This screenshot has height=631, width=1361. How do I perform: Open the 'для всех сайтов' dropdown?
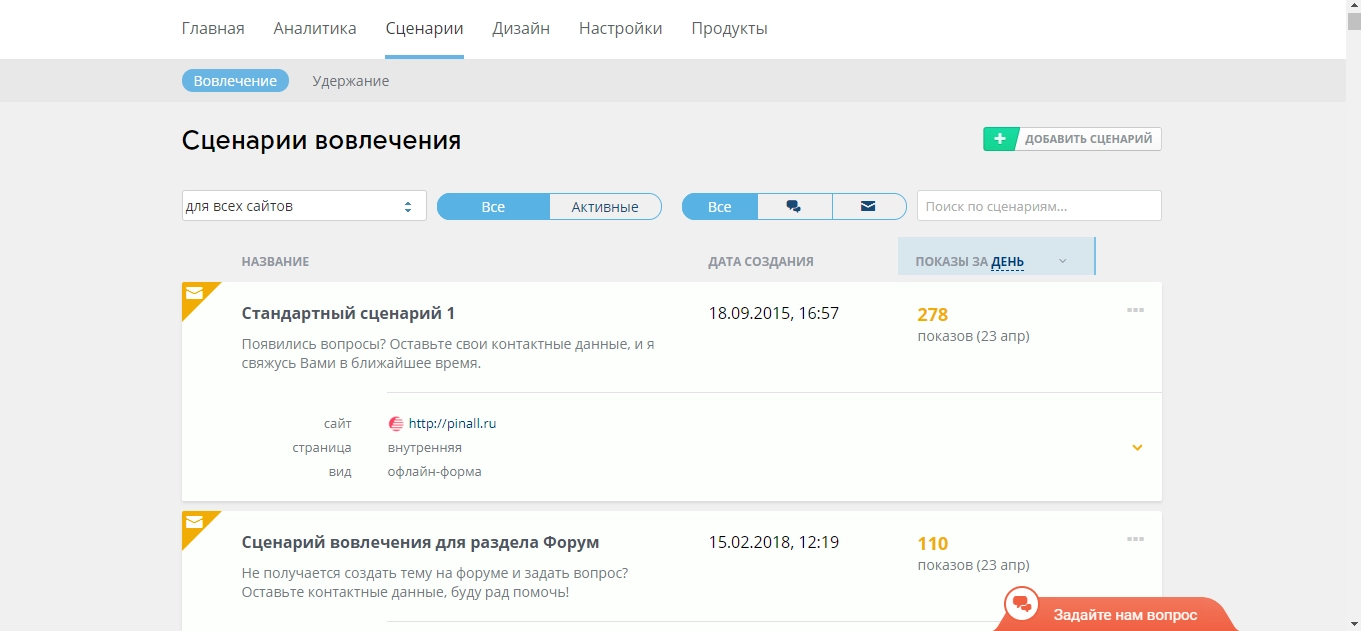point(304,206)
